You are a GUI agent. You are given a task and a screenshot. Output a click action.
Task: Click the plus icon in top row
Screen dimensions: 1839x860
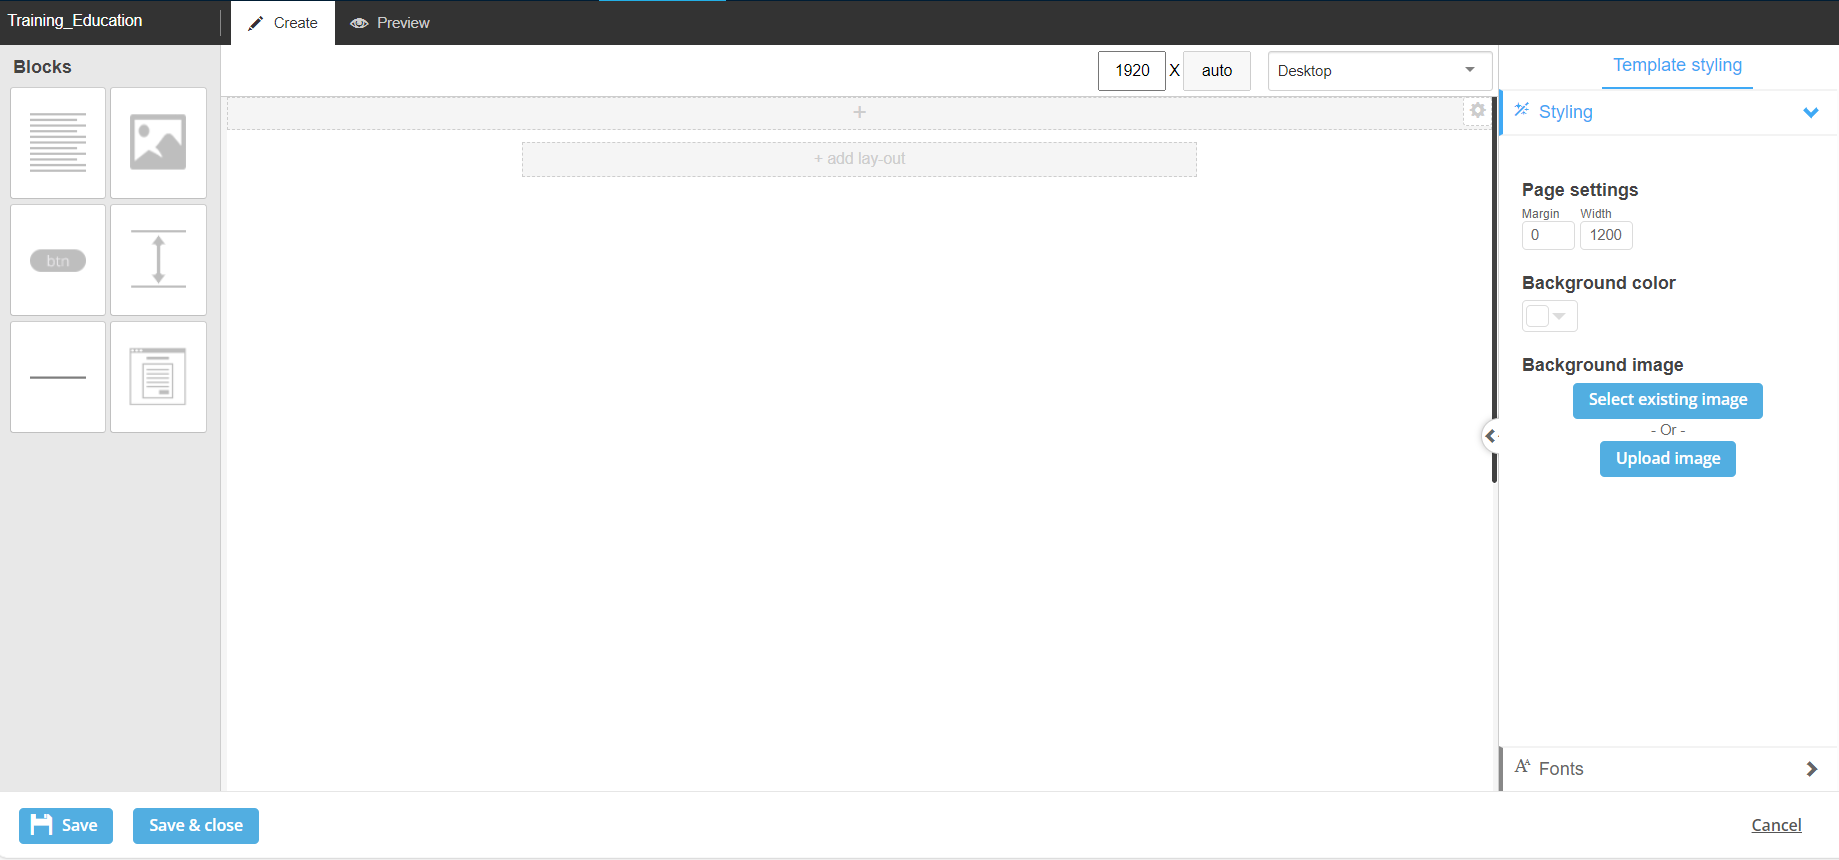[x=859, y=112]
